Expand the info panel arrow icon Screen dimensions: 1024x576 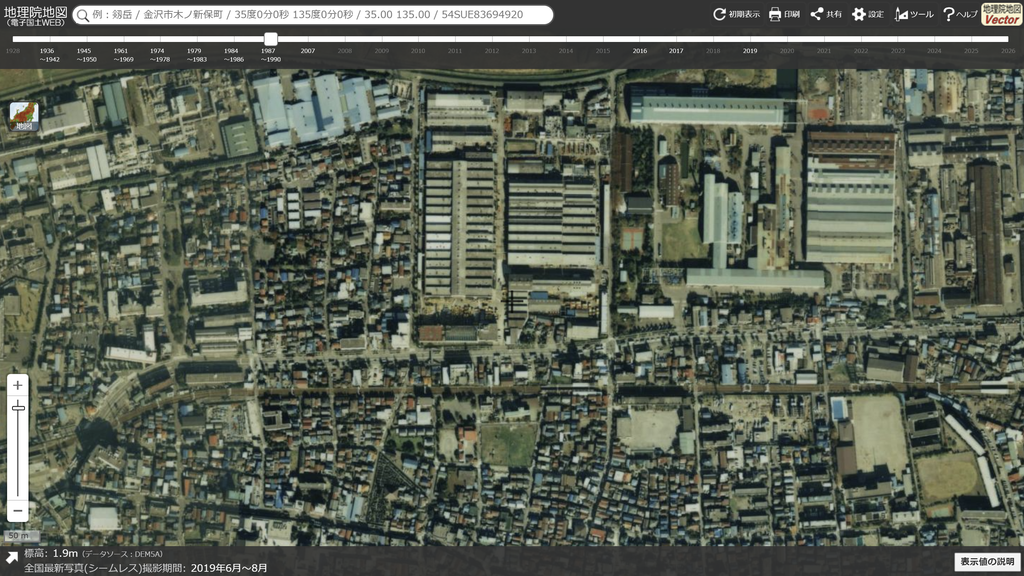[12, 558]
